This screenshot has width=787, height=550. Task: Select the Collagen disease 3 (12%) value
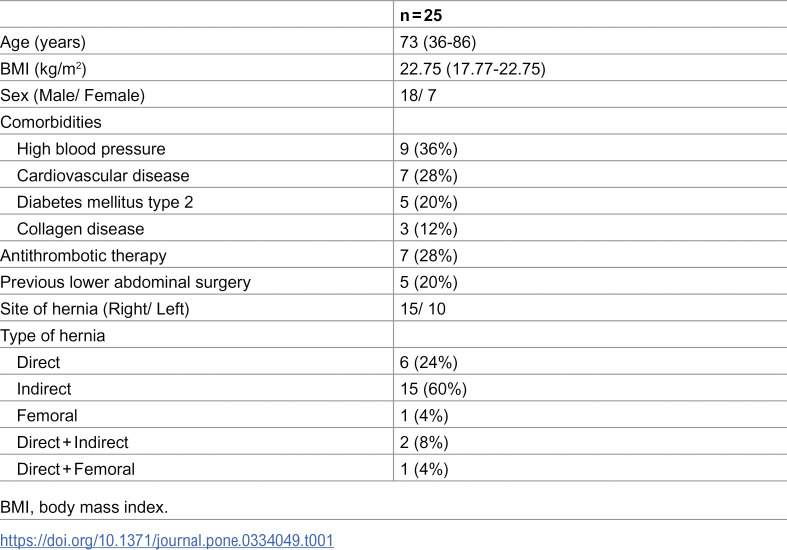429,229
